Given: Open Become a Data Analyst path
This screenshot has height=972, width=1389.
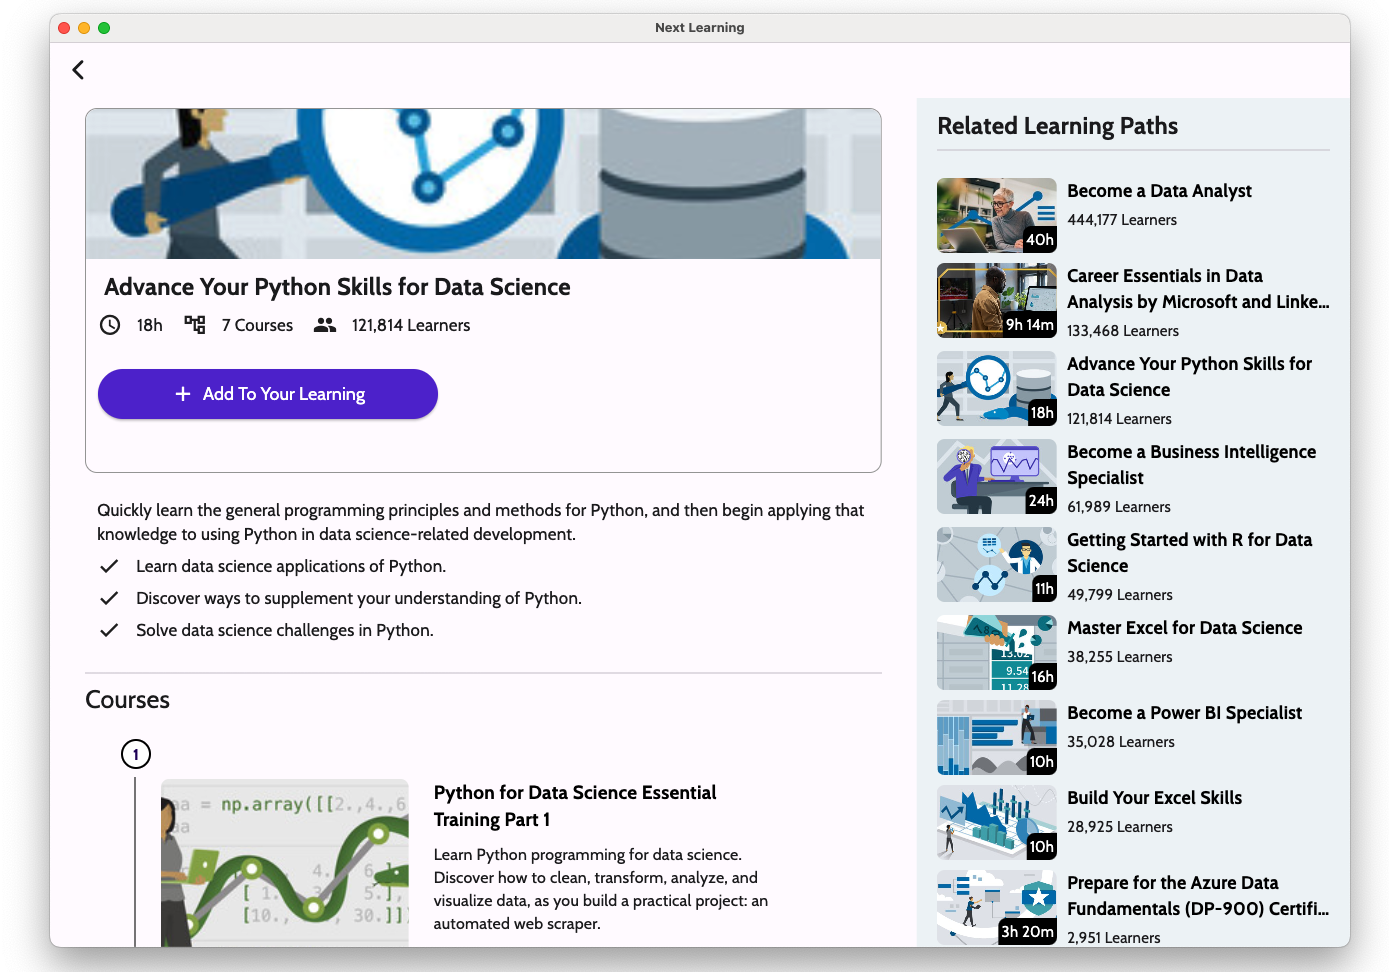Looking at the screenshot, I should click(1159, 191).
